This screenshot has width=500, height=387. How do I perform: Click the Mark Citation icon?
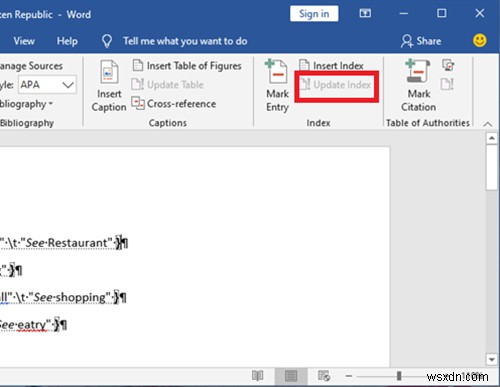[x=418, y=71]
